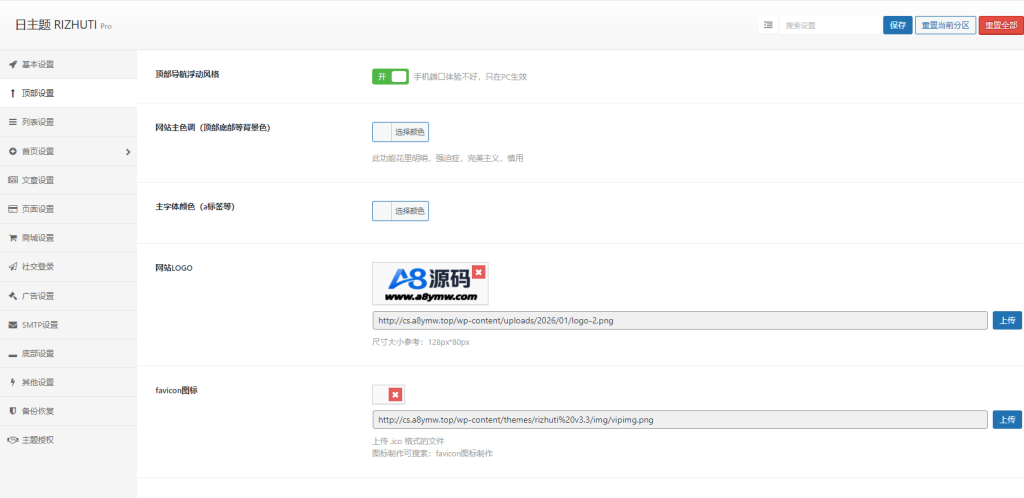Expand the 首页设置 submenu arrow
This screenshot has width=1024, height=498.
[128, 152]
